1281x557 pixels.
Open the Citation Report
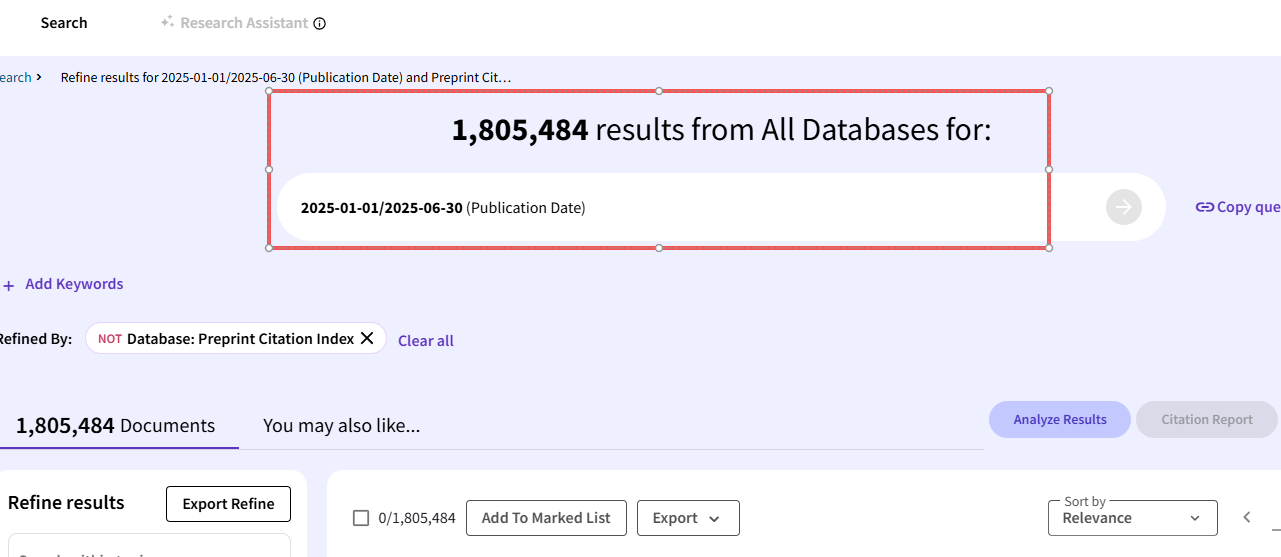[x=1206, y=420]
